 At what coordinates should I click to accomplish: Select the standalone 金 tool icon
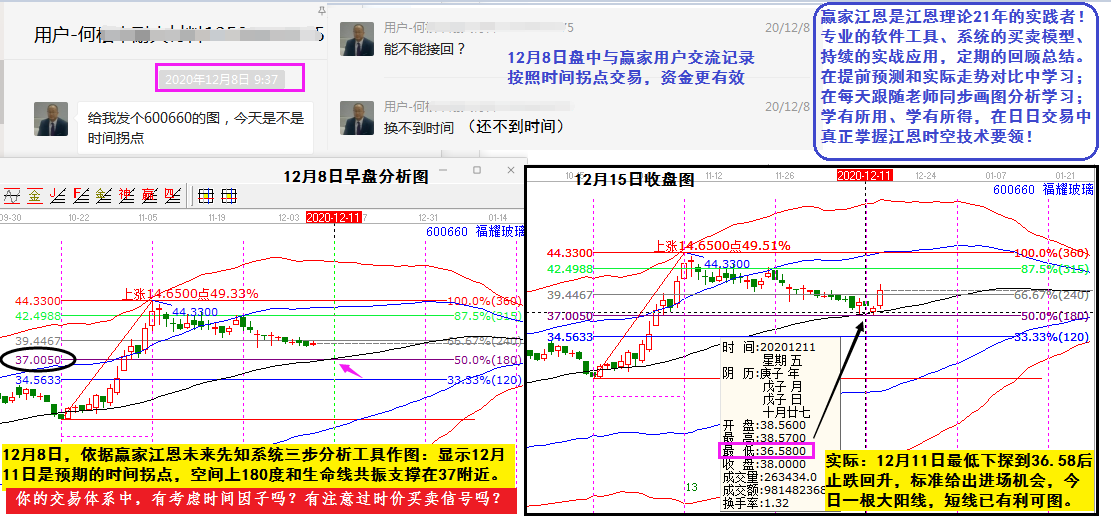tap(34, 196)
